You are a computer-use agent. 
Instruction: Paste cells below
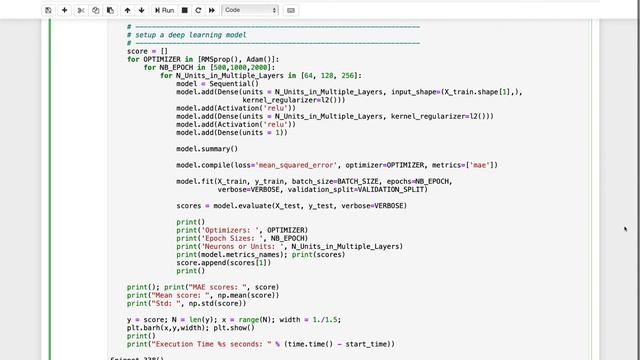[110, 10]
